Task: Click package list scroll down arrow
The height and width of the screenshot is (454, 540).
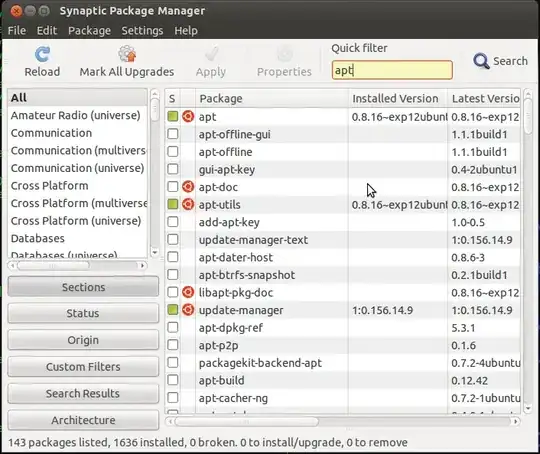Action: click(x=528, y=409)
